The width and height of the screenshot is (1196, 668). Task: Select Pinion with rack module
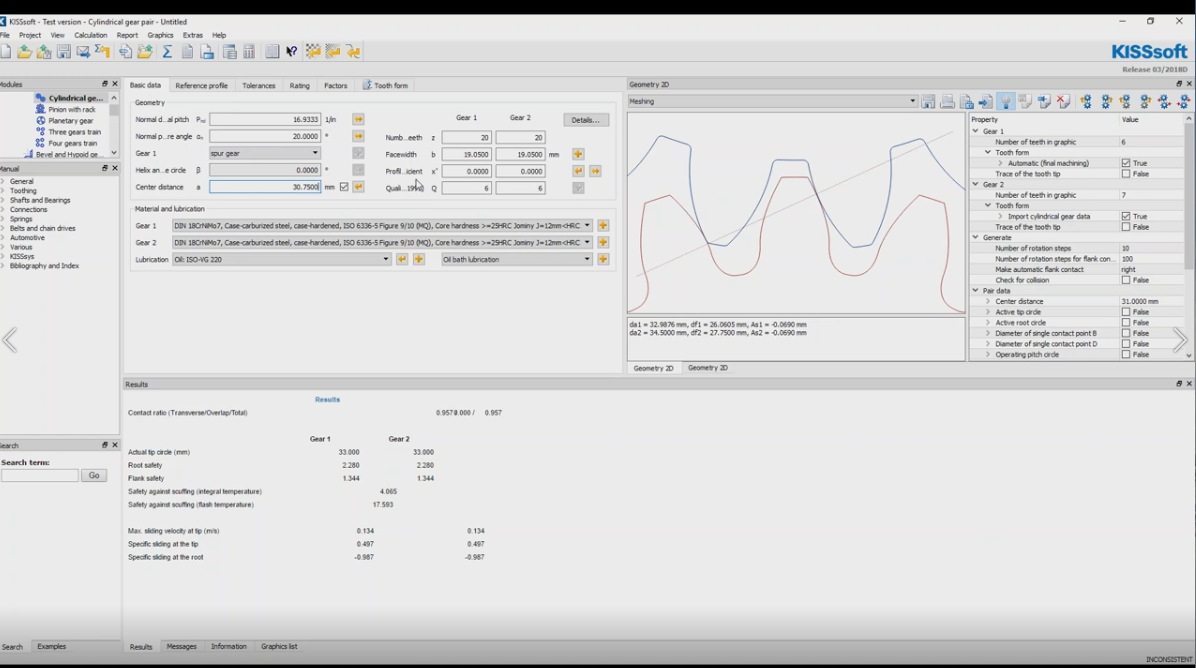72,109
